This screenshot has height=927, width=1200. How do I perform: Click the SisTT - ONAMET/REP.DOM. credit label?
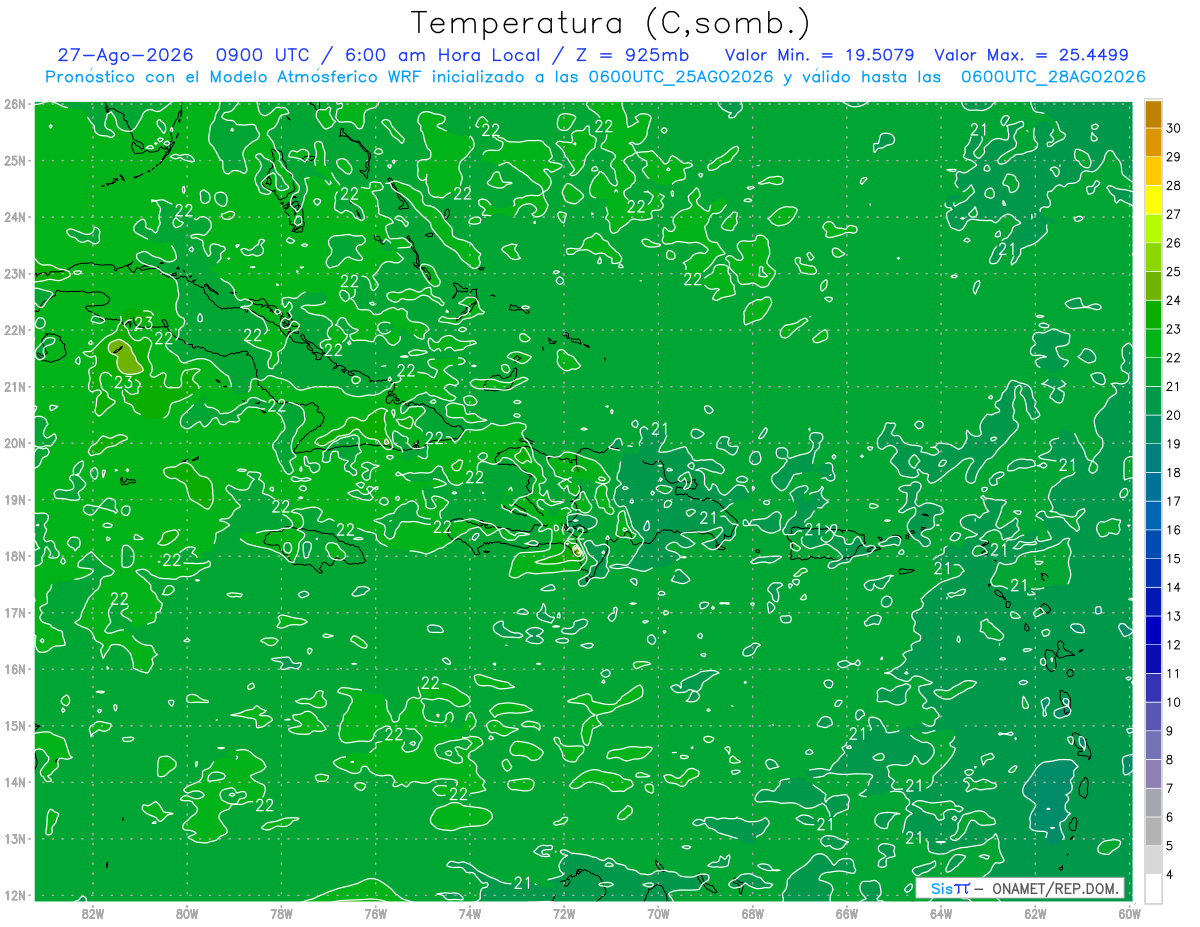1020,888
